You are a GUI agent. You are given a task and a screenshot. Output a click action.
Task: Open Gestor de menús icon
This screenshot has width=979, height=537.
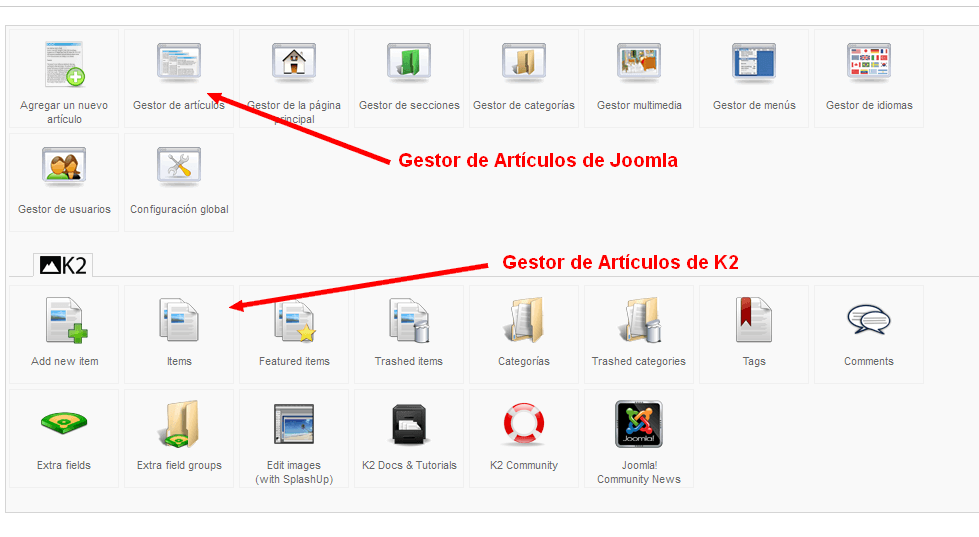(x=754, y=62)
